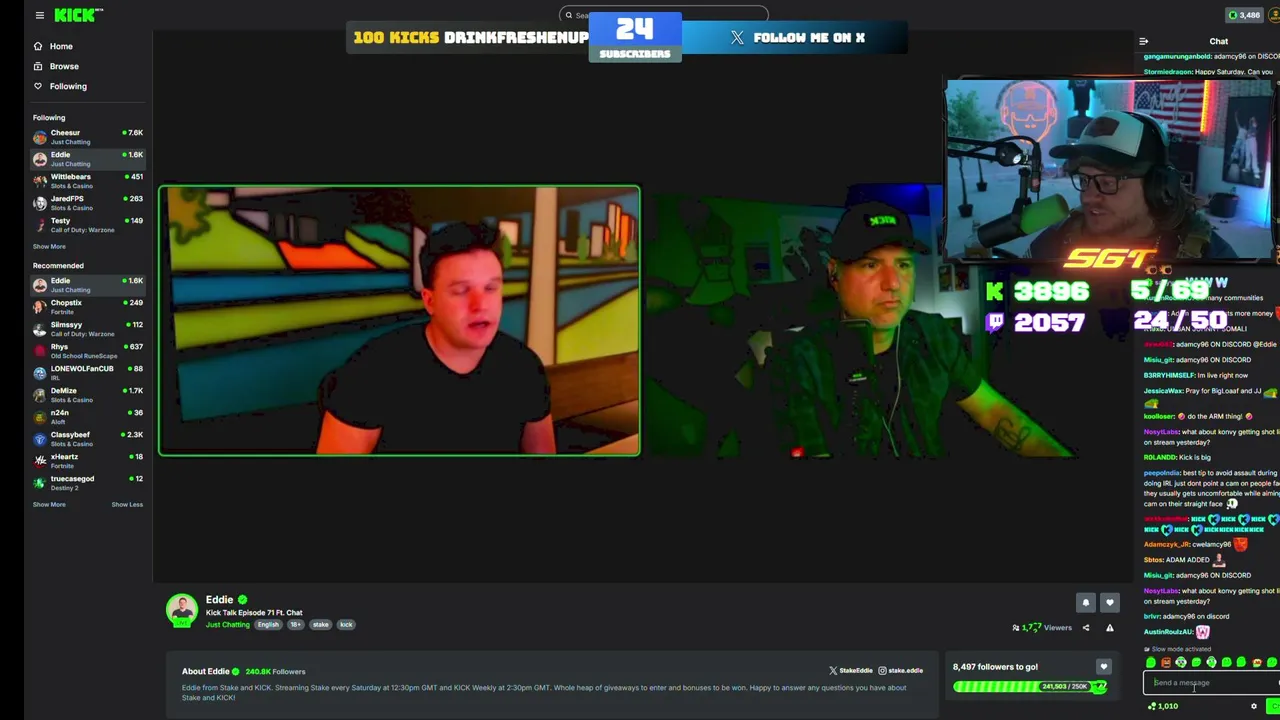The width and height of the screenshot is (1280, 720).
Task: Open the Just Chatting category link below title
Action: tap(228, 625)
